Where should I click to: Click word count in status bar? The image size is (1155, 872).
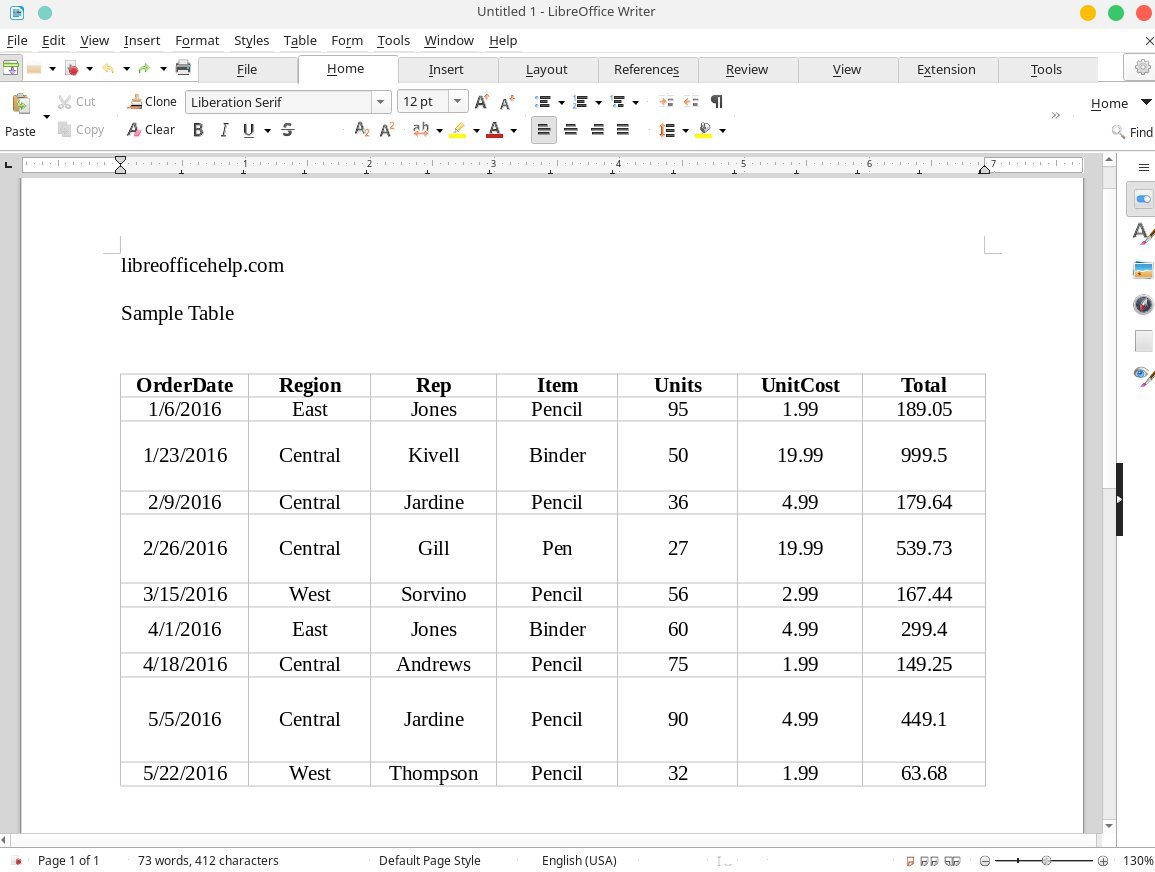click(208, 860)
